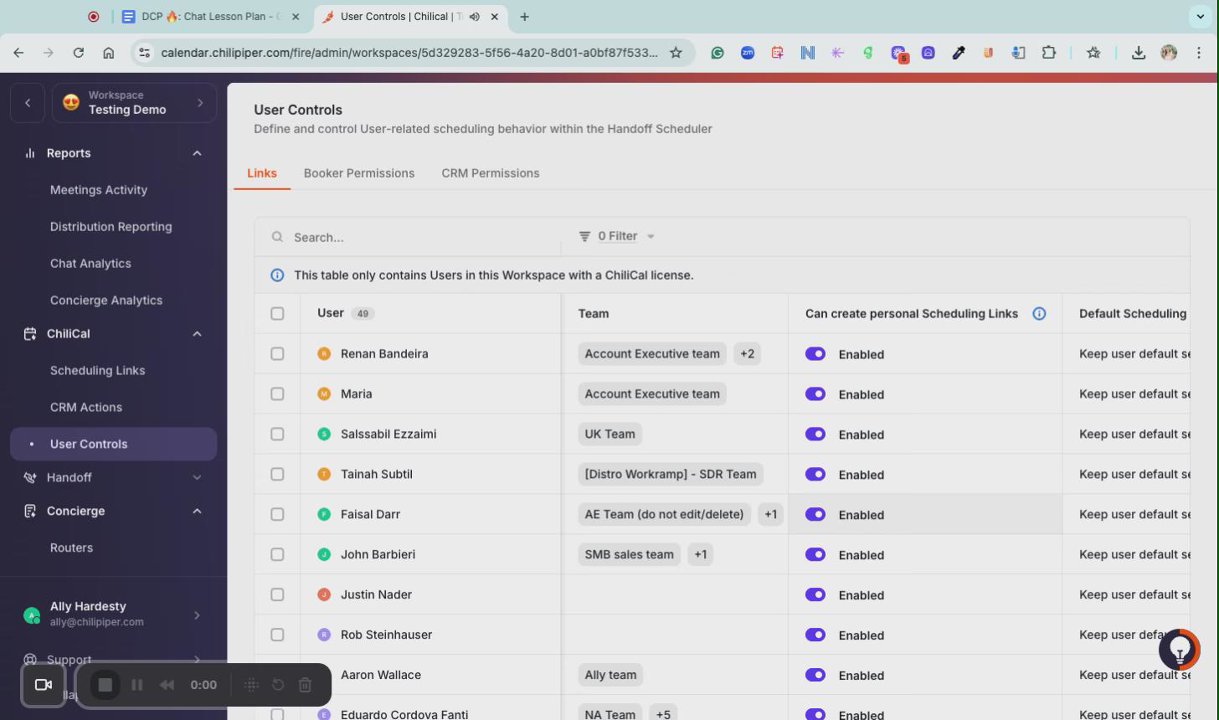Open the 0 Filter dropdown
1219x720 pixels.
pyautogui.click(x=617, y=237)
